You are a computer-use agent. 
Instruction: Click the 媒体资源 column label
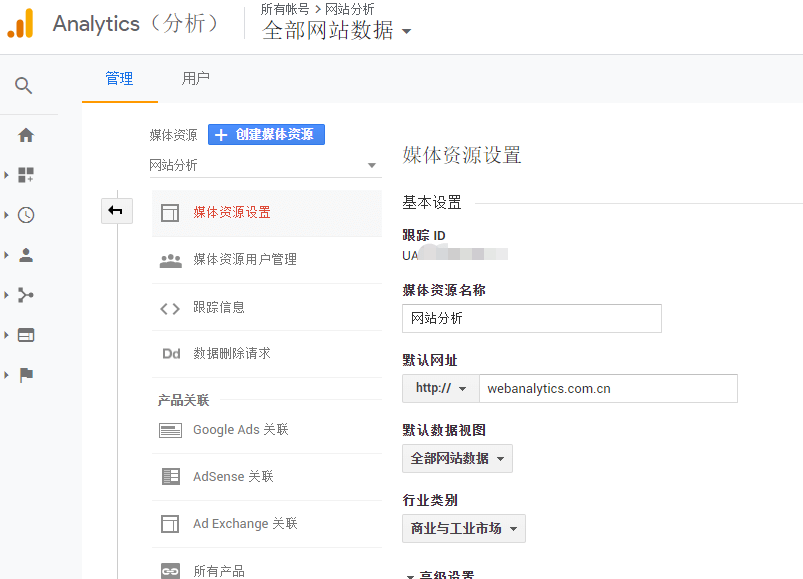click(173, 135)
